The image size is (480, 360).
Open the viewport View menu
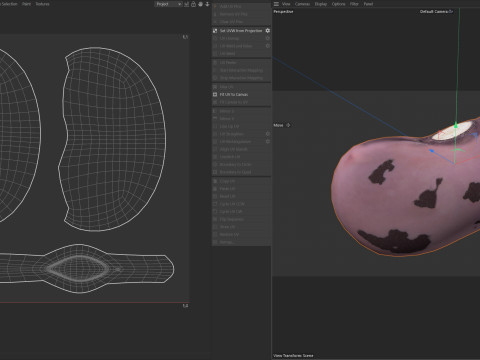(x=286, y=4)
